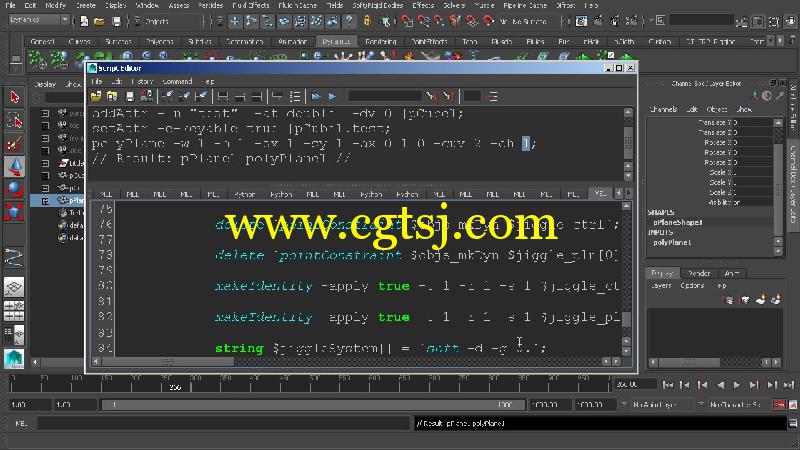This screenshot has width=800, height=450.
Task: Expand top camera node in Outliner
Action: pyautogui.click(x=45, y=126)
